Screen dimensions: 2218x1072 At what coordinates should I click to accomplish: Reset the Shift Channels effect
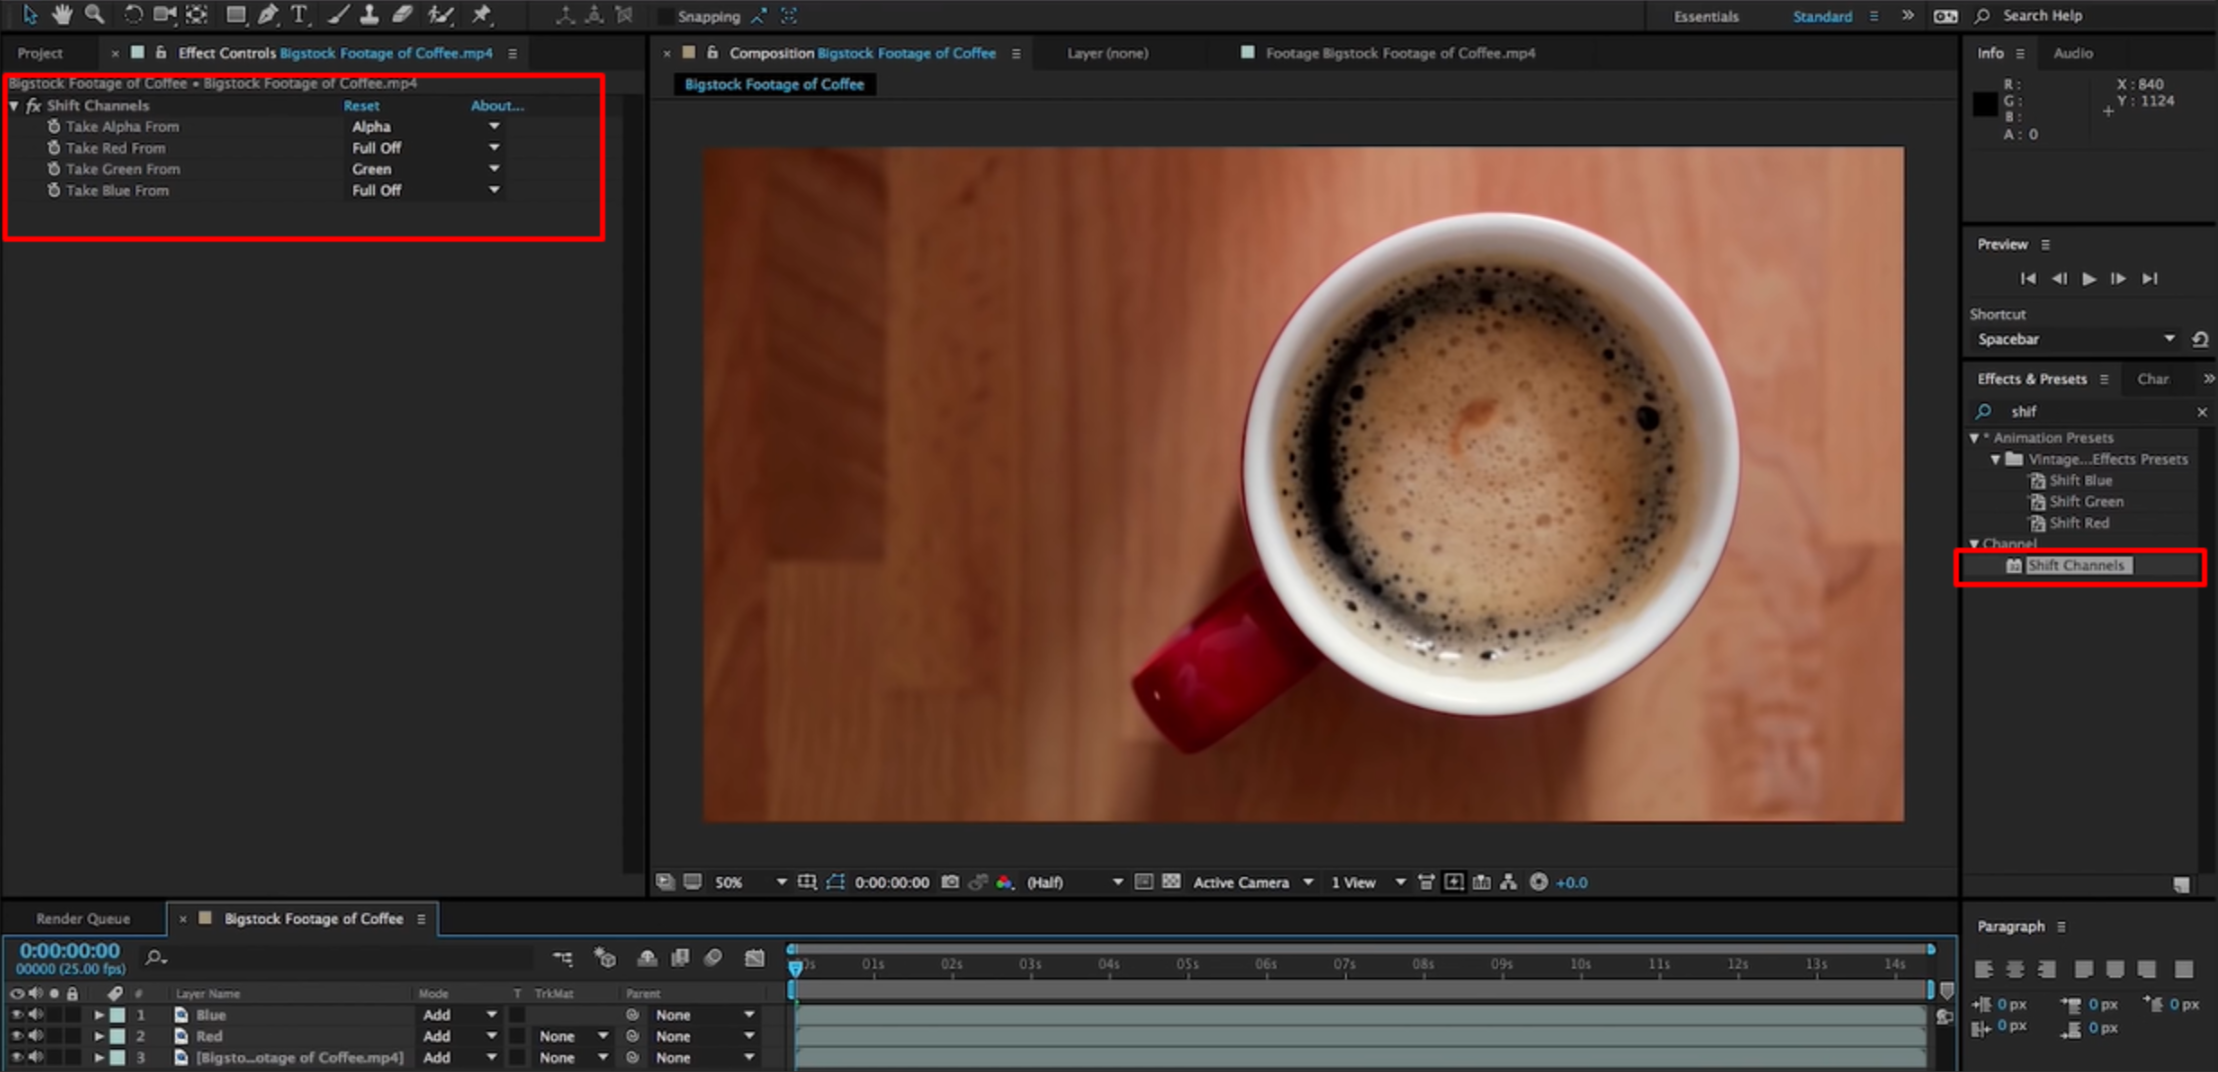coord(360,105)
